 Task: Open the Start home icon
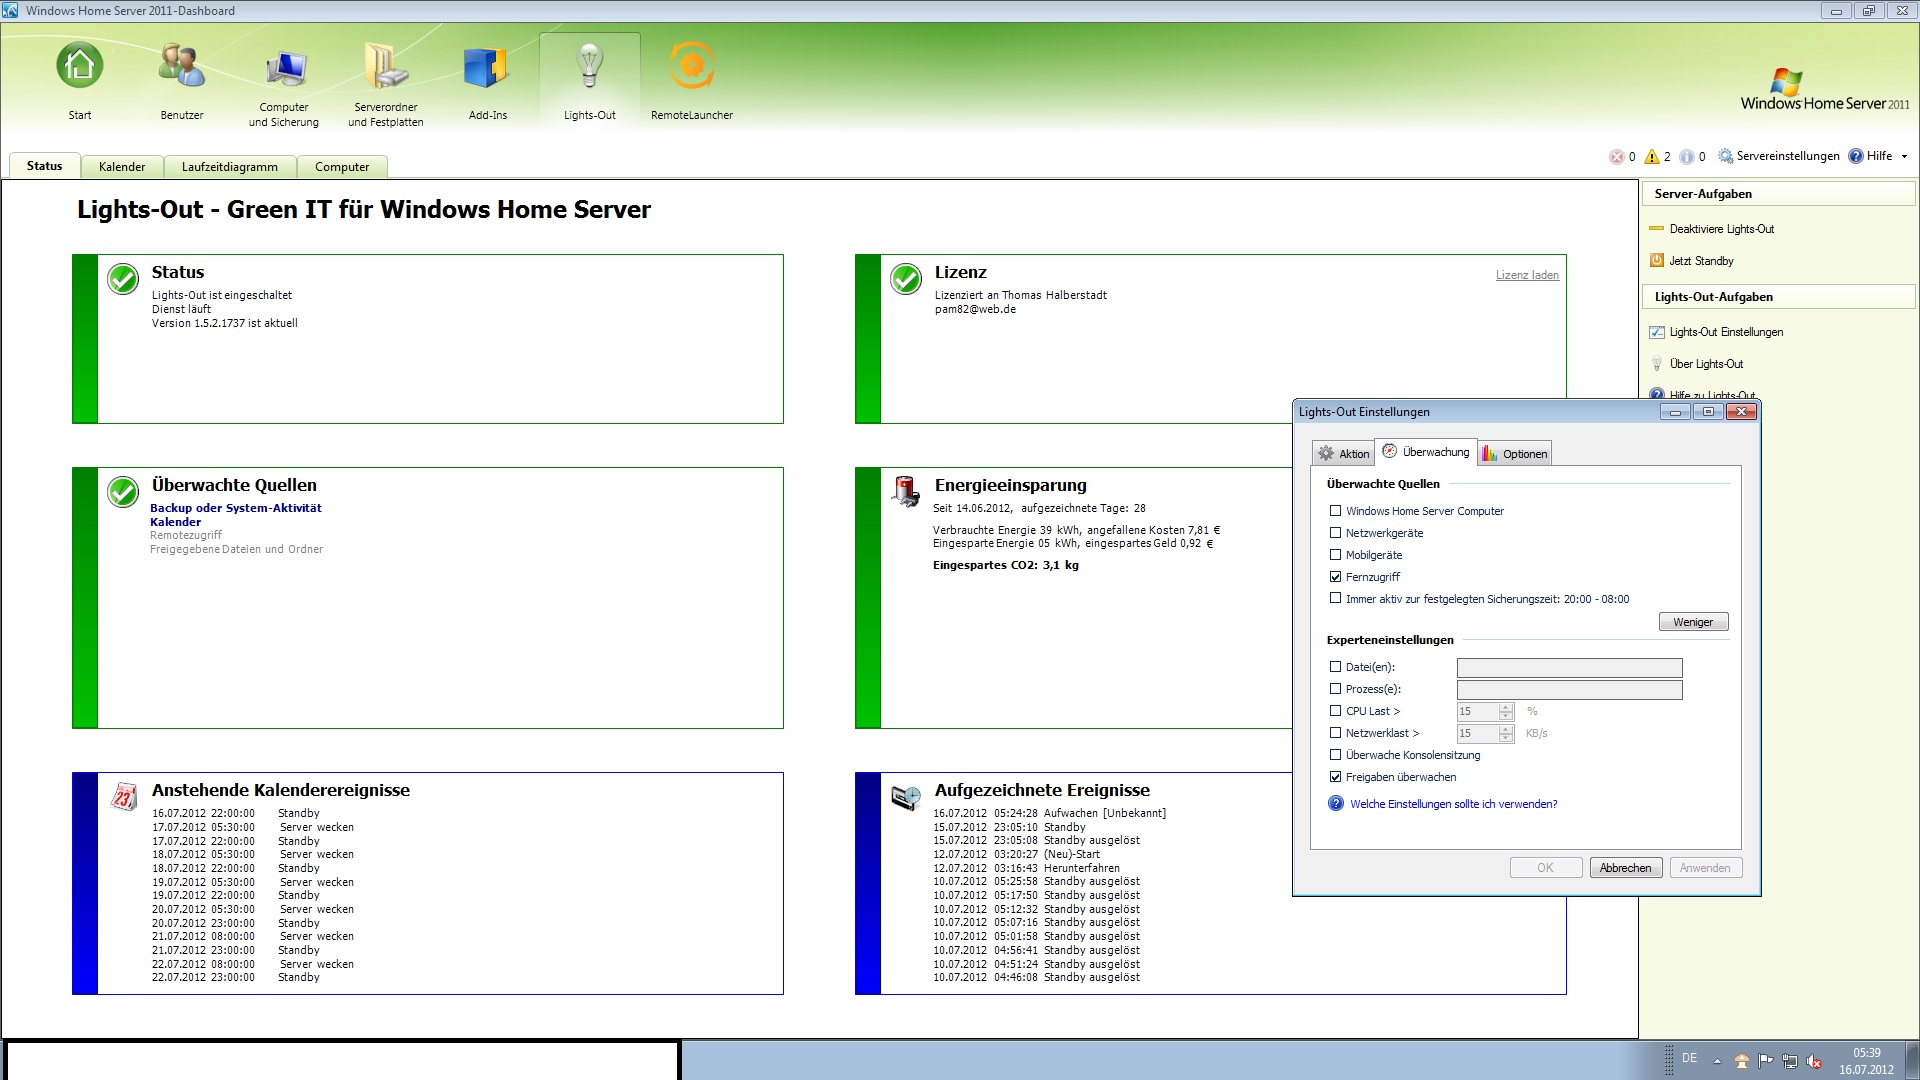click(x=79, y=67)
